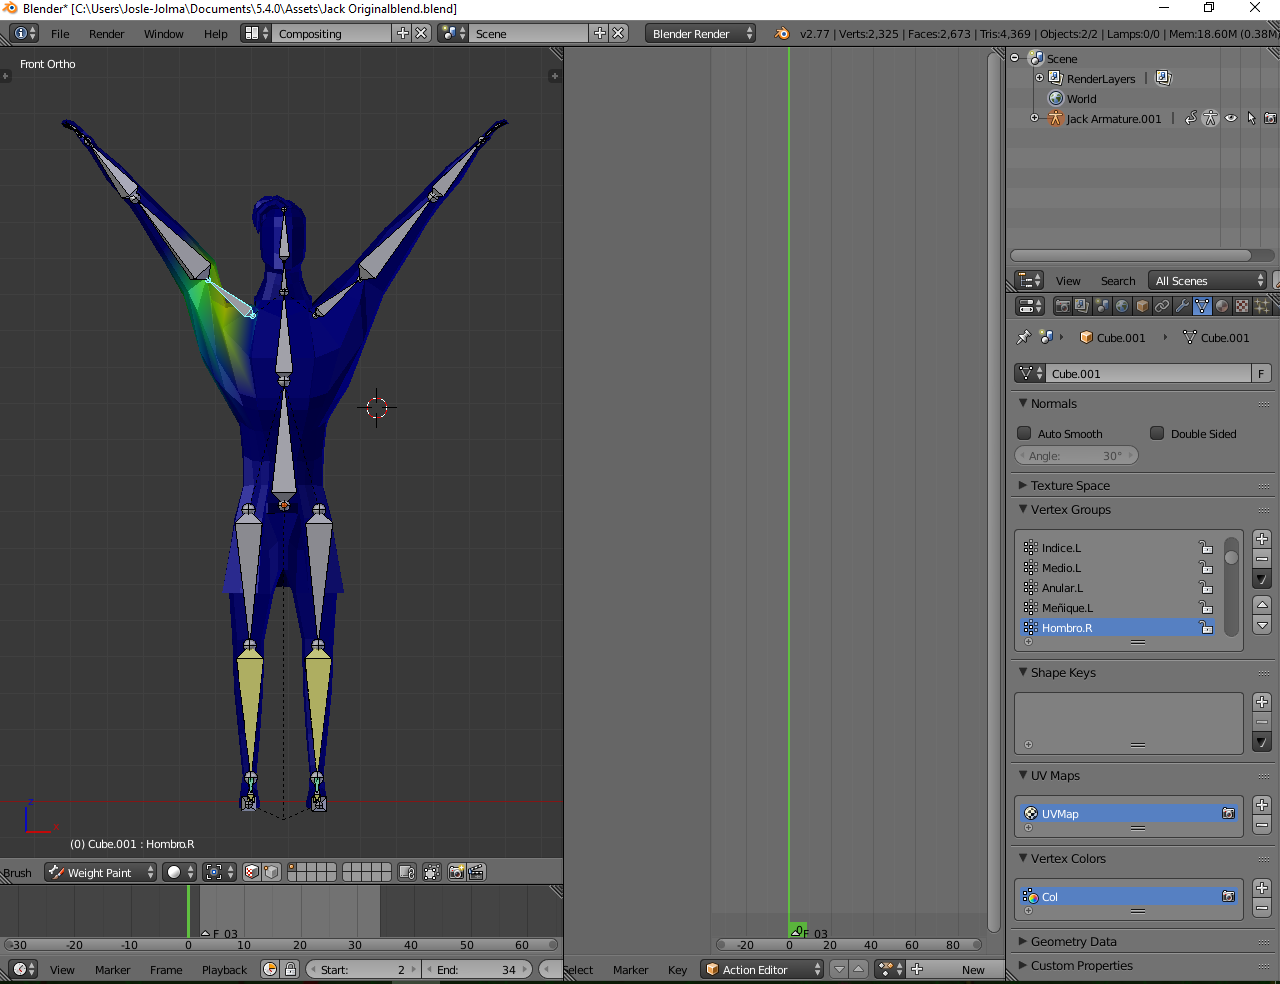Open the Particles properties tab

tap(1262, 306)
